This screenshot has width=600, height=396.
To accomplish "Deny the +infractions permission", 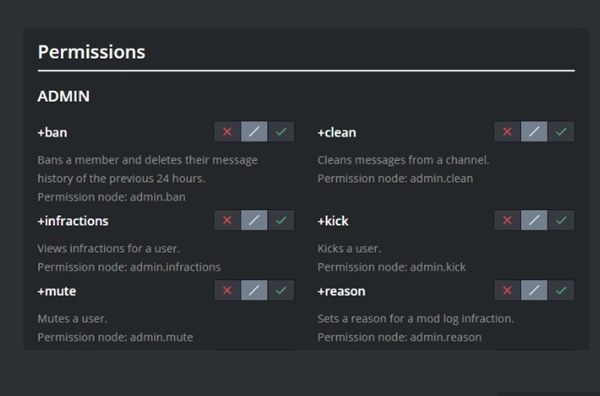I will (227, 220).
